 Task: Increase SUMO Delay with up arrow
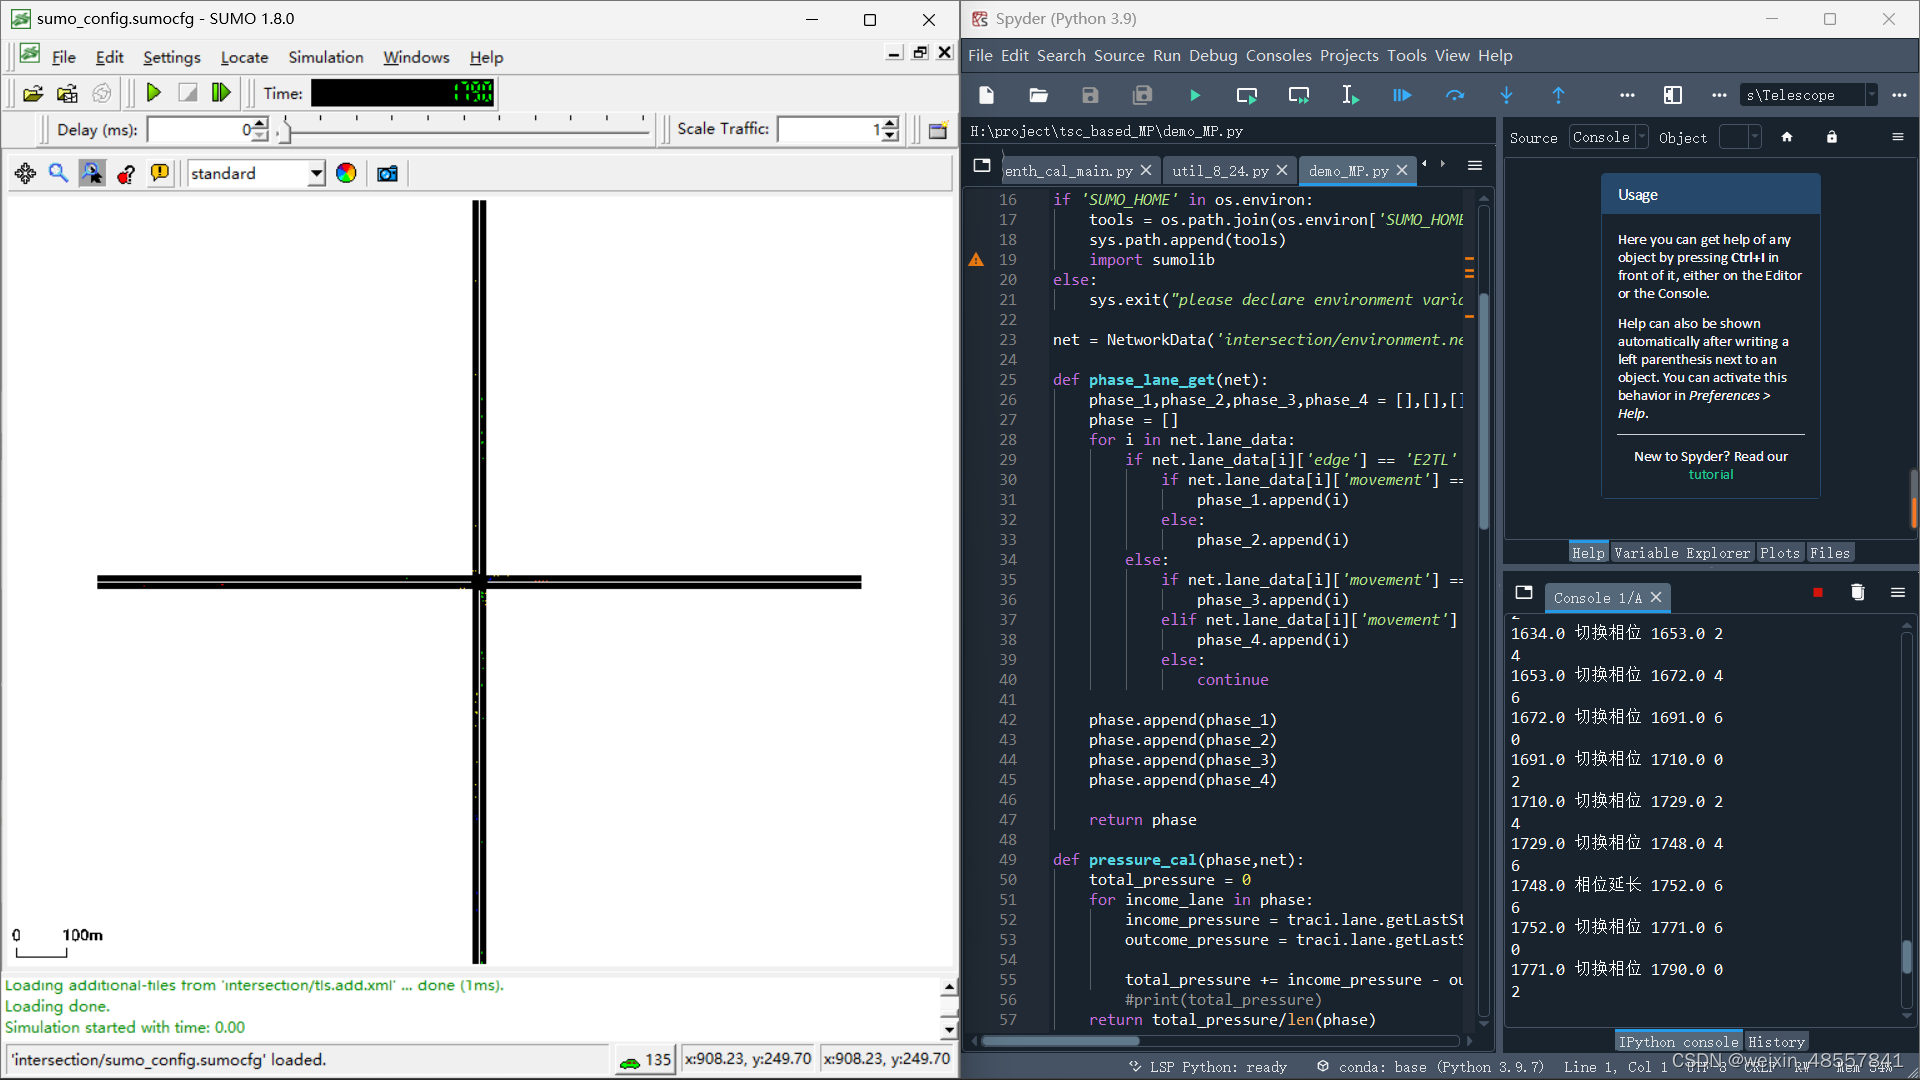[260, 123]
